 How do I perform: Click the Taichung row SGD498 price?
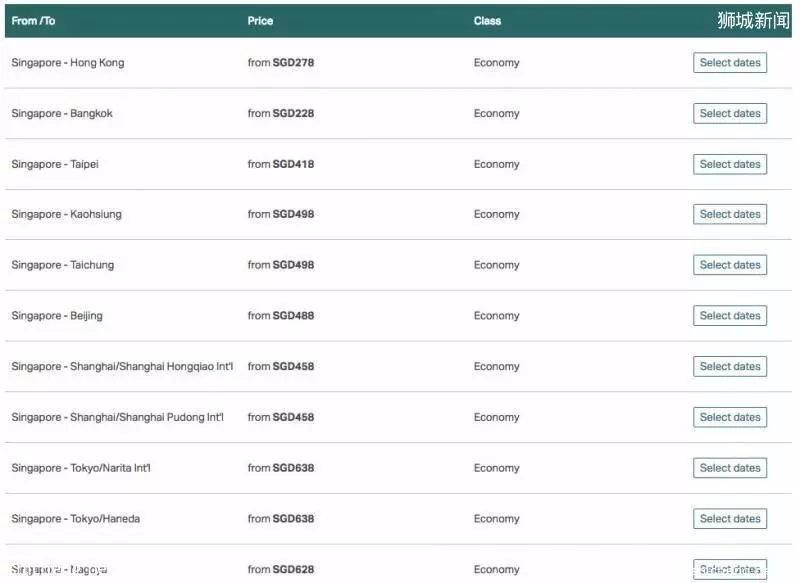(x=281, y=265)
